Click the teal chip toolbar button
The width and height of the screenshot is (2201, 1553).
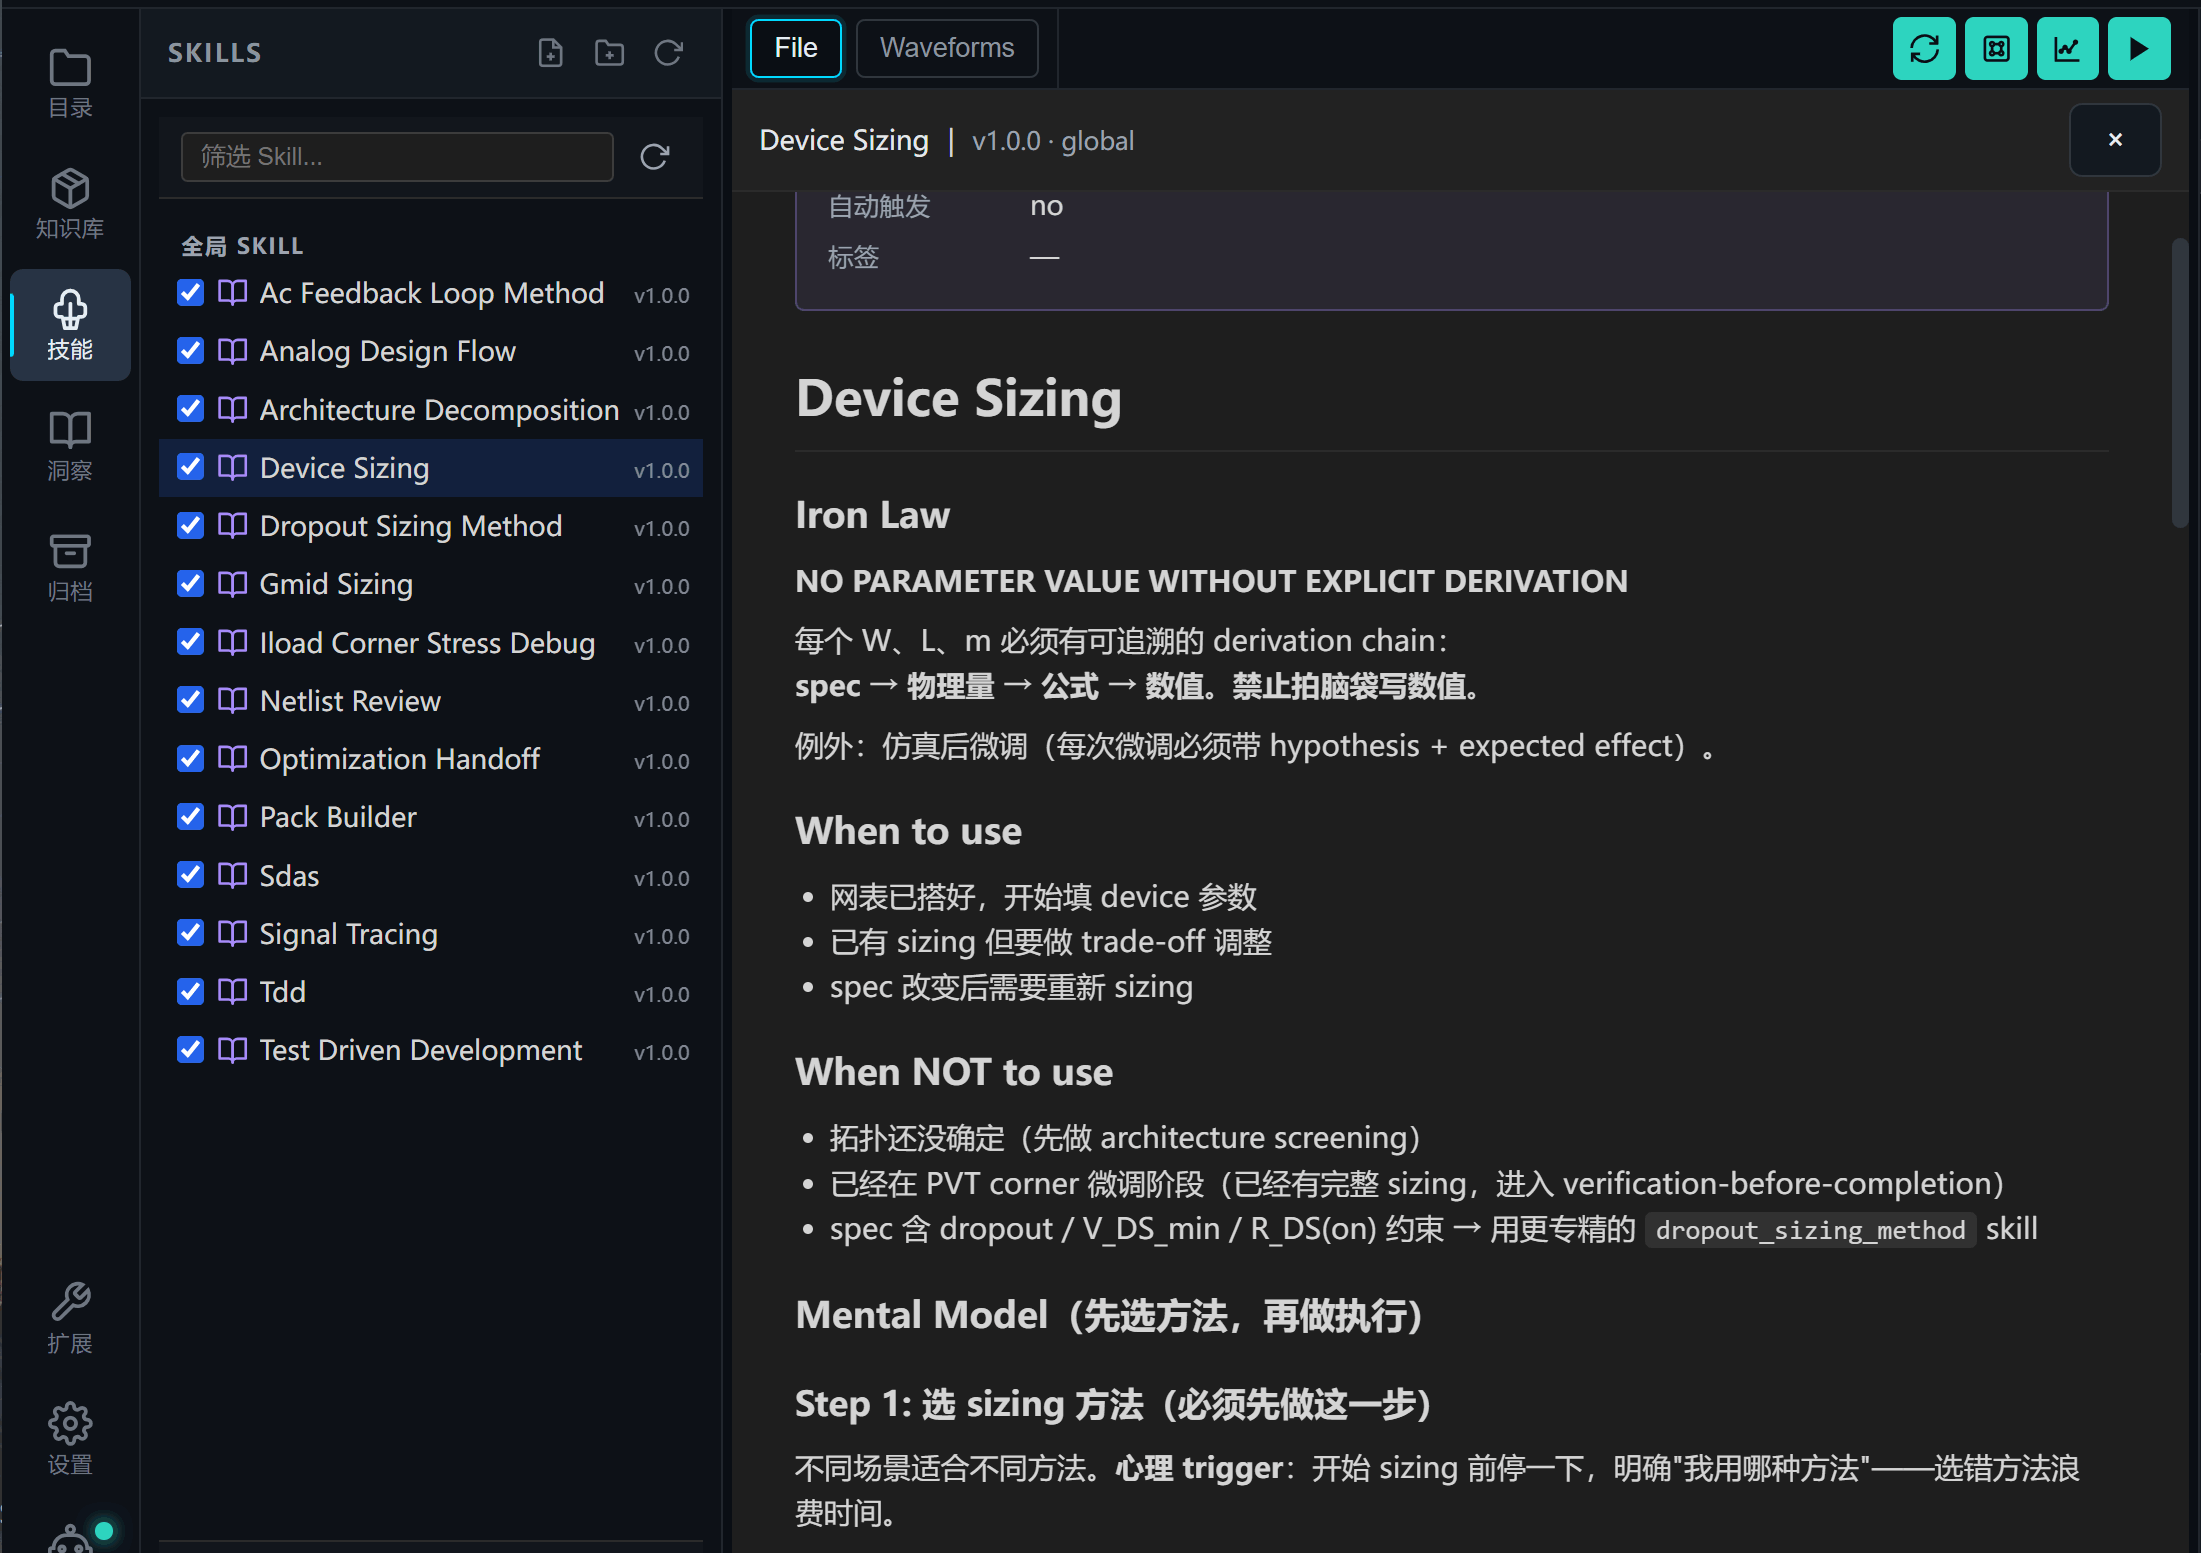tap(1995, 48)
